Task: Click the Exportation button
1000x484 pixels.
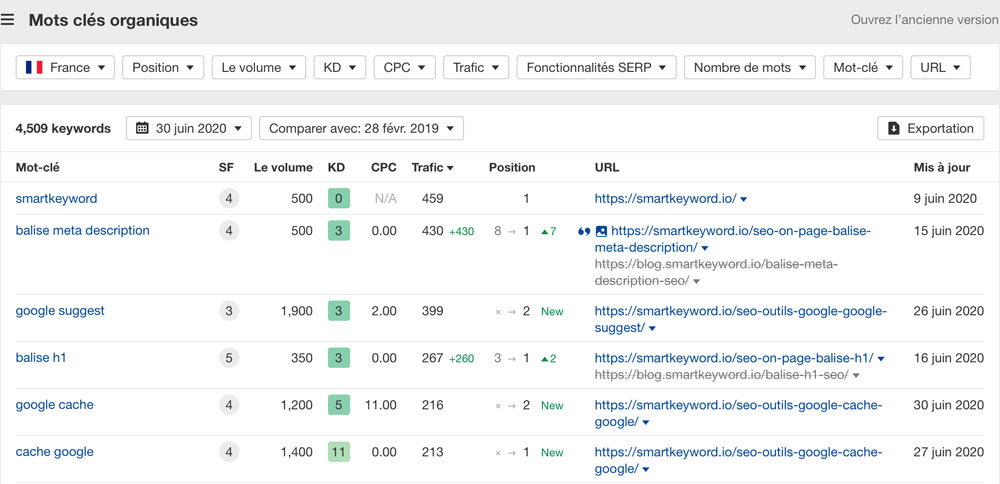Action: pyautogui.click(x=931, y=128)
